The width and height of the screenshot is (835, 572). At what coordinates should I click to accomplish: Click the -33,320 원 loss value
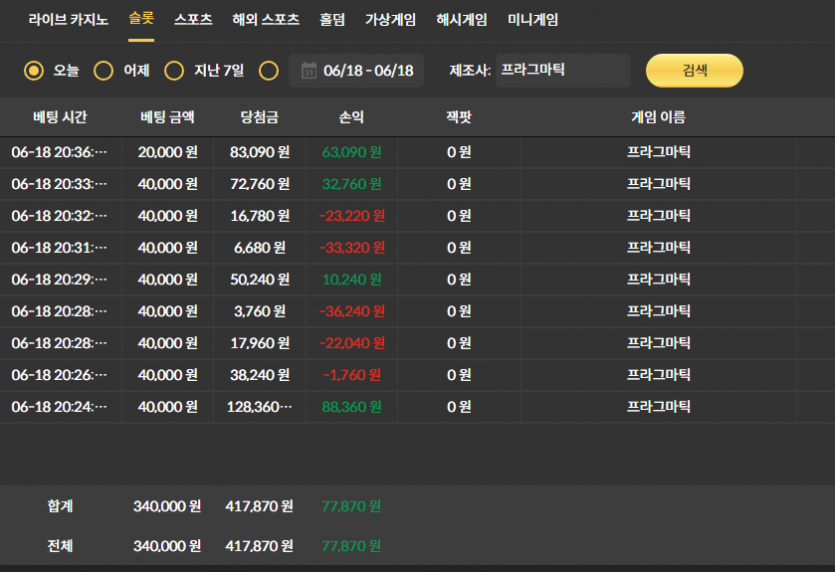351,248
